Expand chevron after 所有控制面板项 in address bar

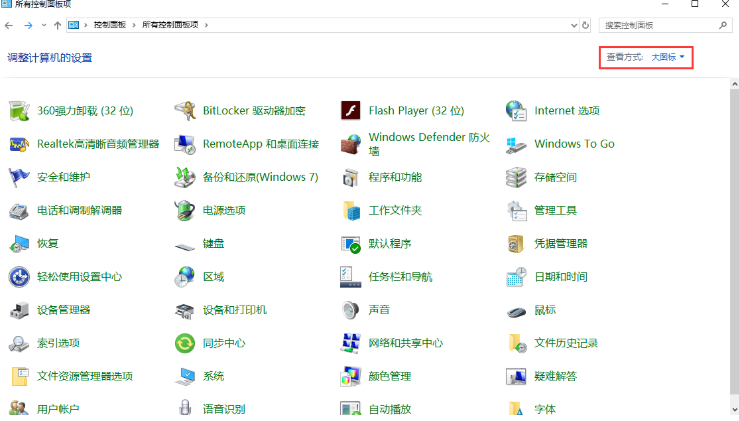point(206,24)
